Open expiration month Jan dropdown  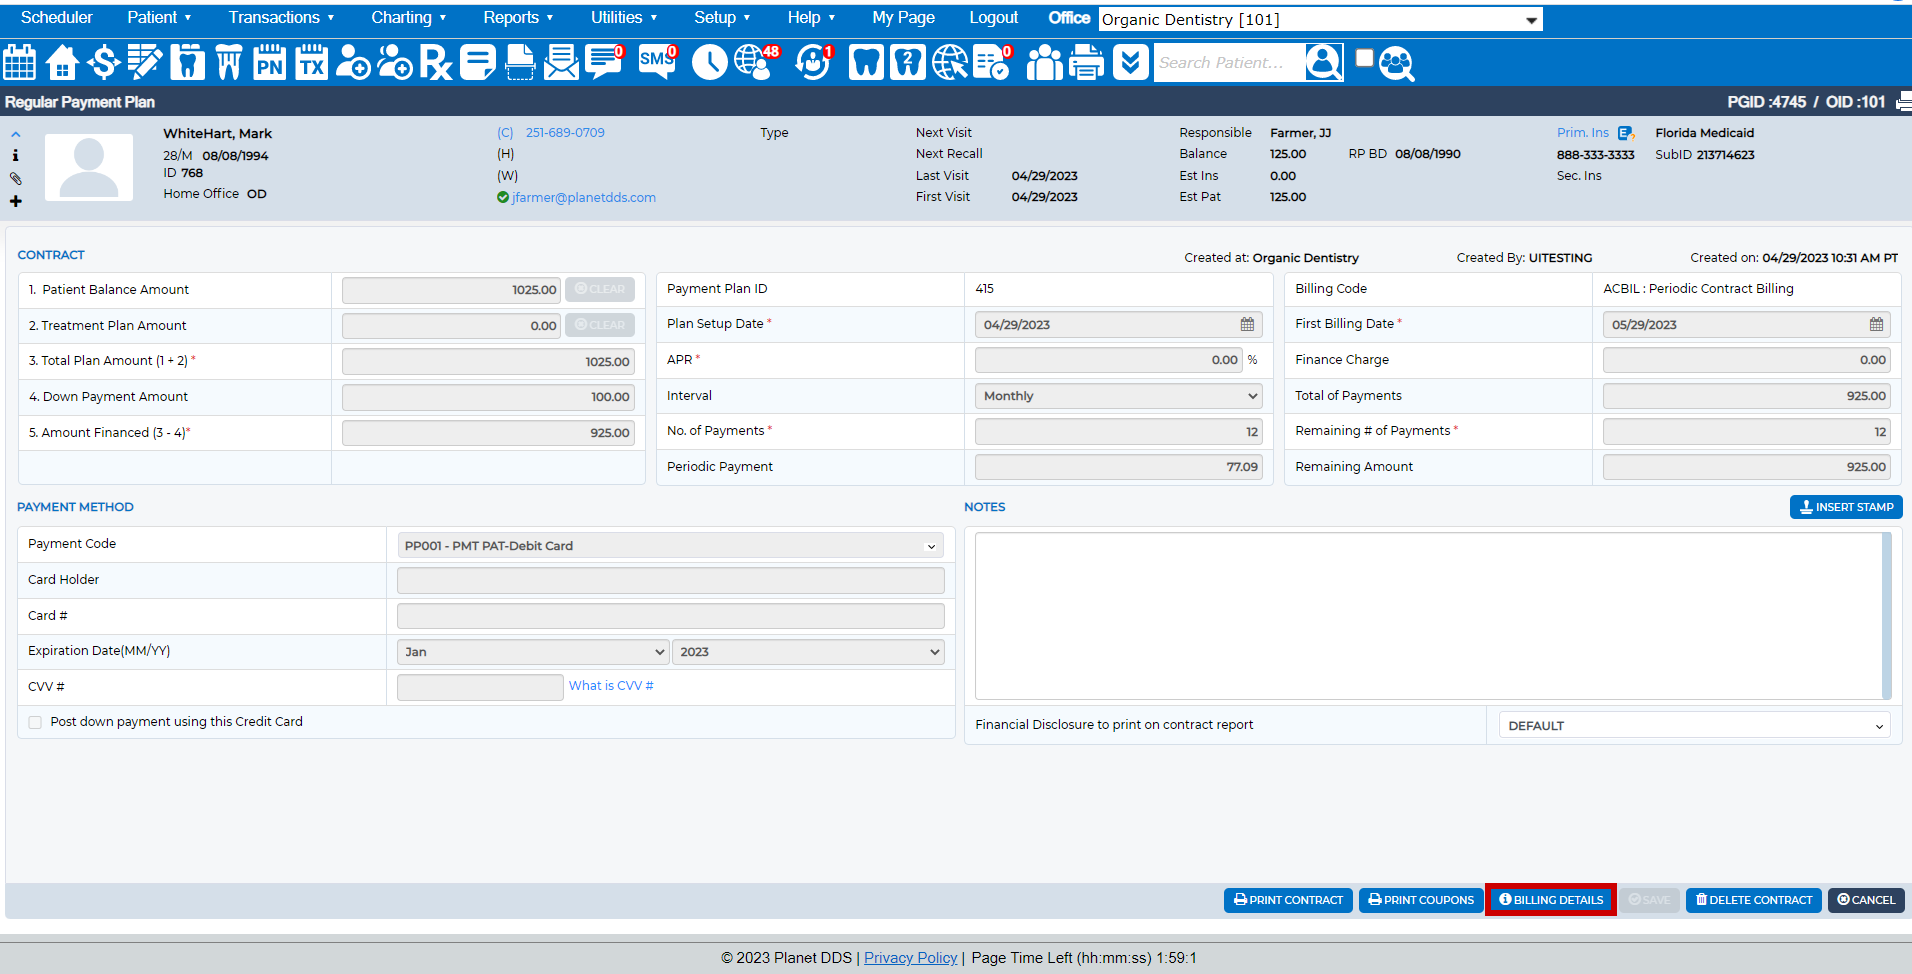tap(533, 652)
